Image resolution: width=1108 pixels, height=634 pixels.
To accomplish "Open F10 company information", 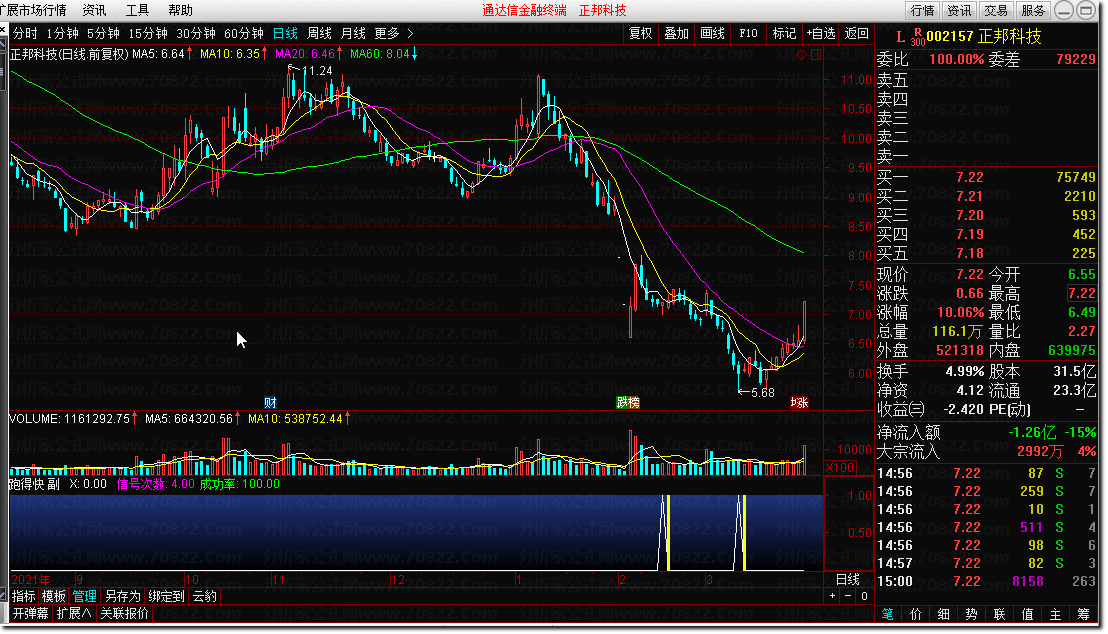I will [748, 33].
